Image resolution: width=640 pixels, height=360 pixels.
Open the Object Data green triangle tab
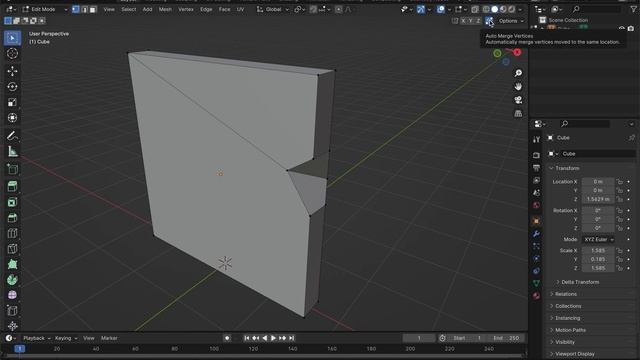pos(536,283)
